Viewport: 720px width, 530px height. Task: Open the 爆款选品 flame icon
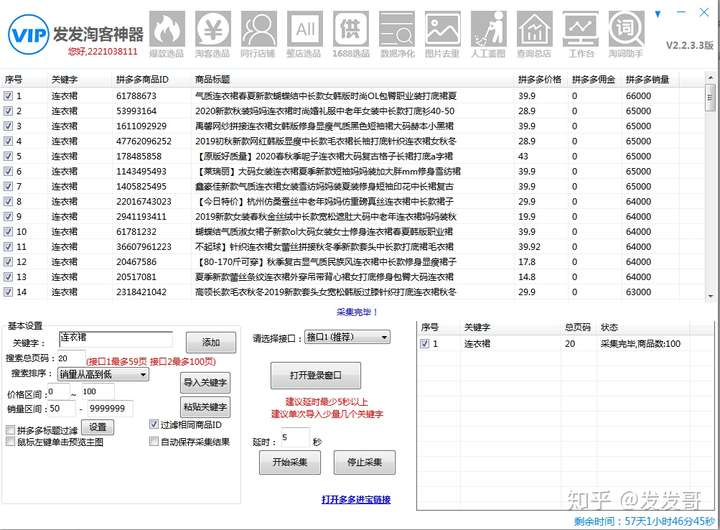point(167,29)
